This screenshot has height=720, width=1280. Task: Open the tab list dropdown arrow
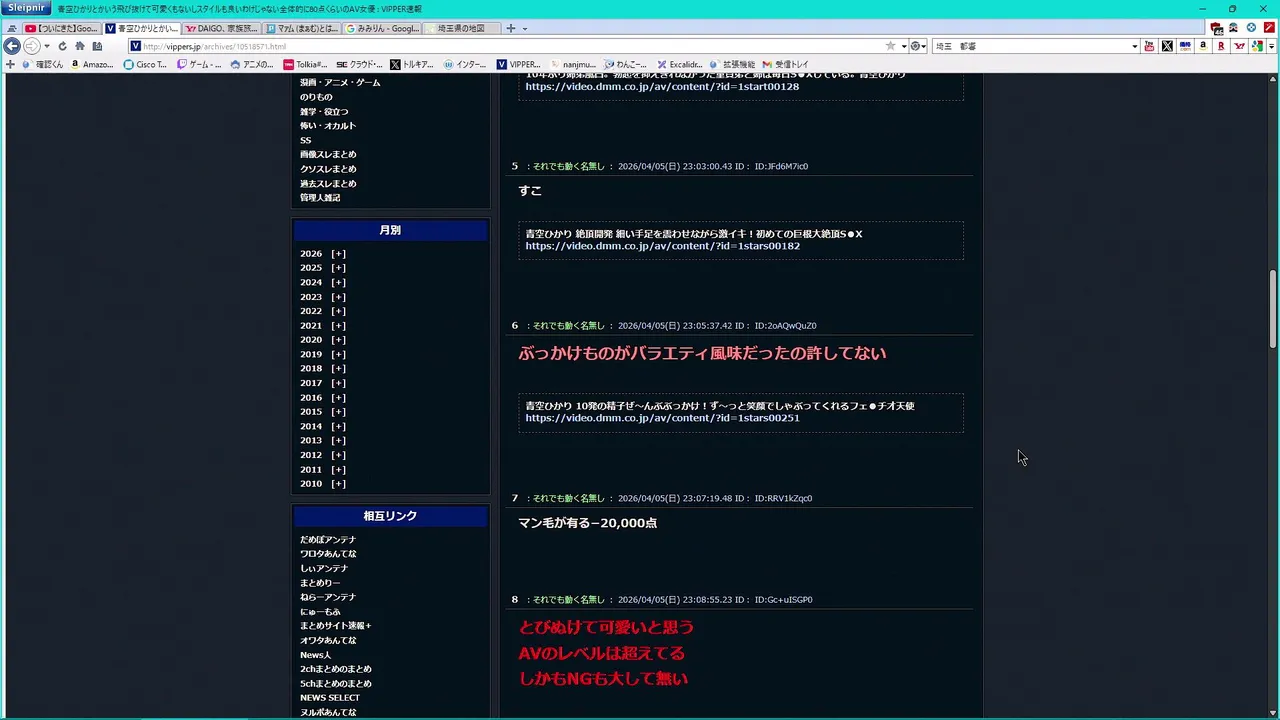[x=525, y=28]
